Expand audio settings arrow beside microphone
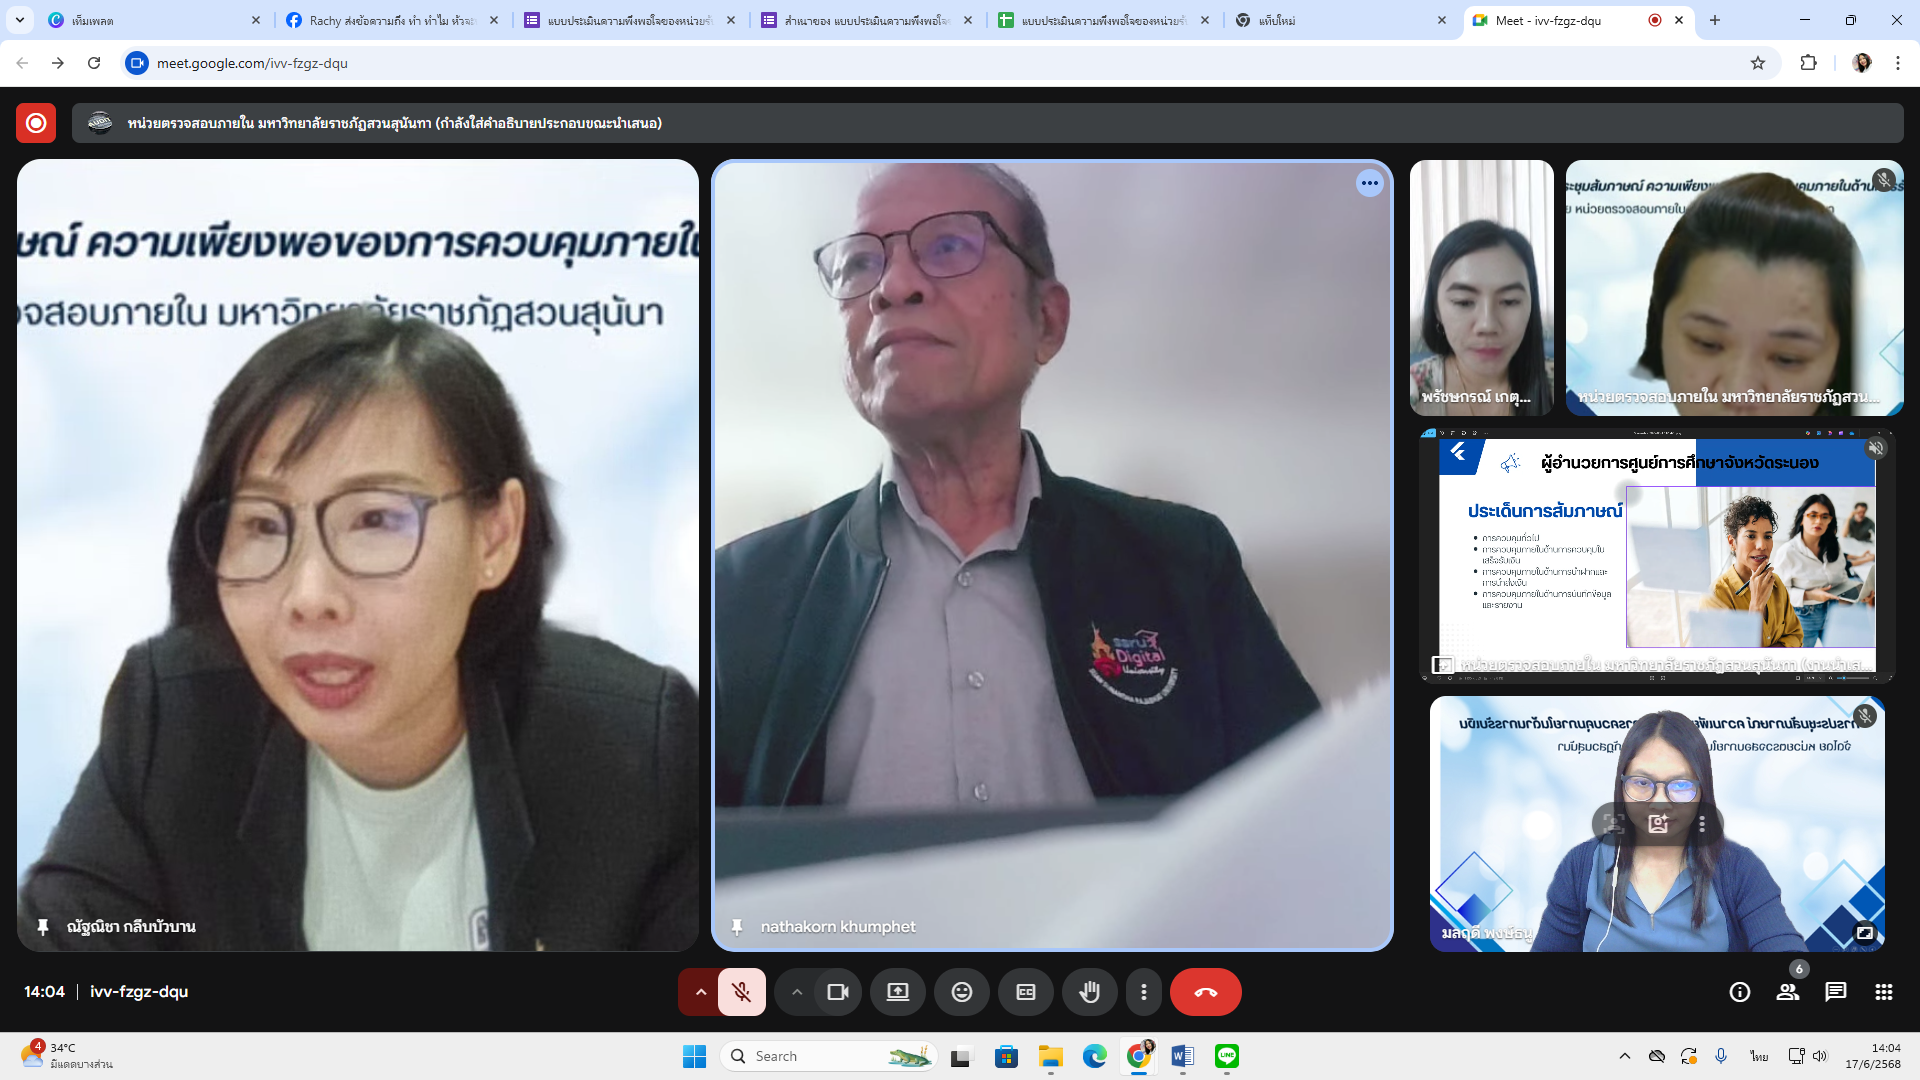1920x1080 pixels. click(x=701, y=992)
